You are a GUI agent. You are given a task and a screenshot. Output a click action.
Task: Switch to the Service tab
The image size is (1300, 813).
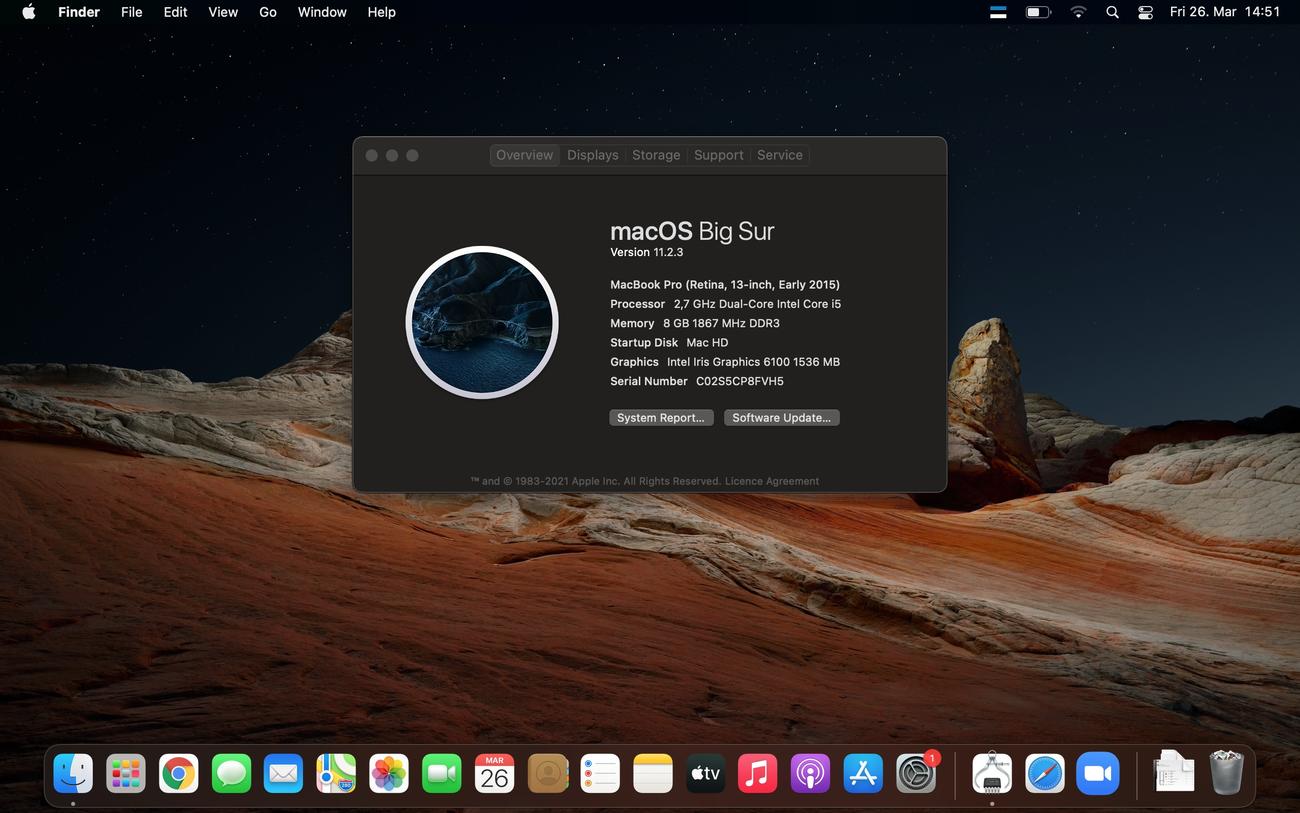(x=780, y=155)
